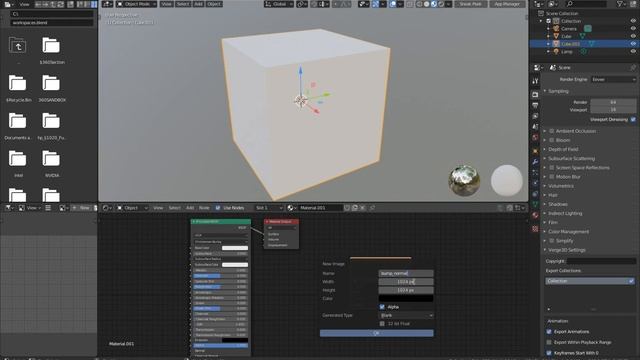This screenshot has height=360, width=640.
Task: Click the Lamp object icon in outliner
Action: 556,52
